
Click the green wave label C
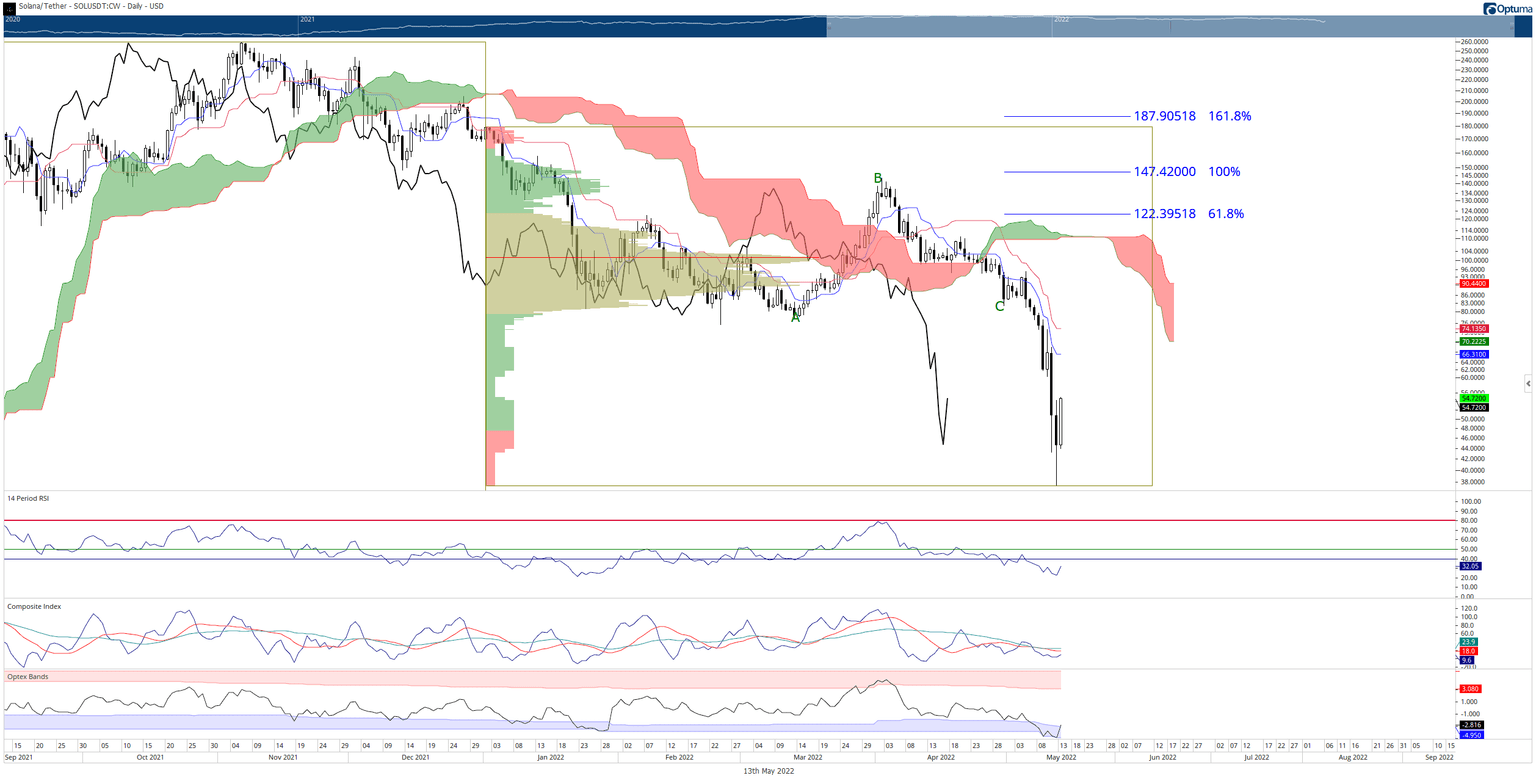coord(999,306)
